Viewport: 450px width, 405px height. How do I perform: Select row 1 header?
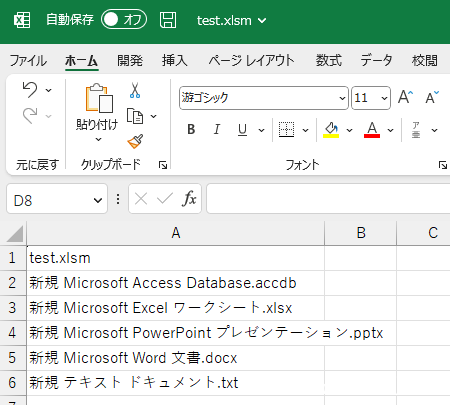coord(13,258)
